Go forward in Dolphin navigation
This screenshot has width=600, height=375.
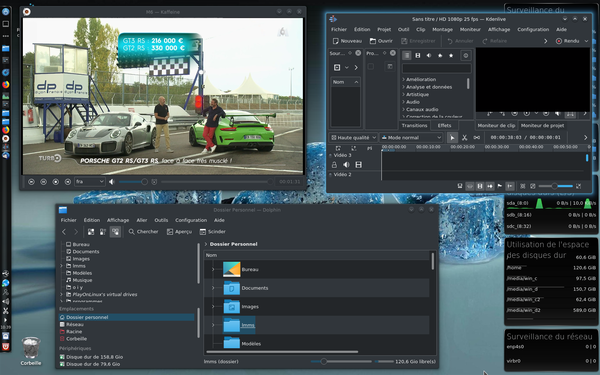click(x=76, y=232)
